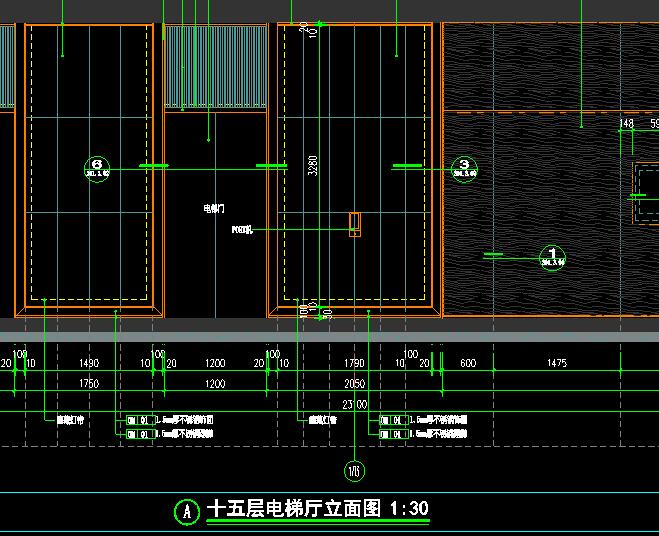
Task: Select the 十五层电梯厅立面图 1:30 title text
Action: tap(318, 509)
